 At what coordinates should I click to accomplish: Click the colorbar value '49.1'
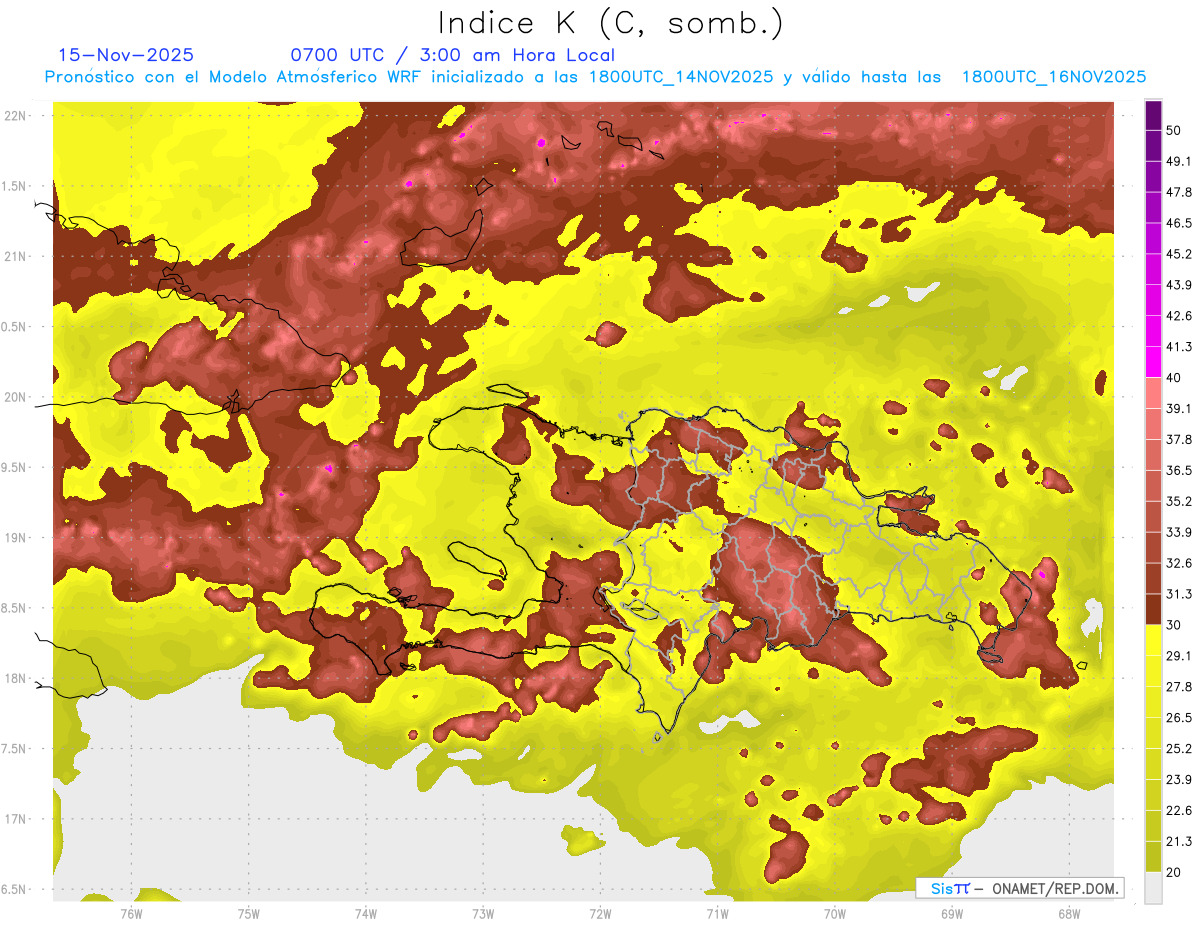(x=1178, y=161)
